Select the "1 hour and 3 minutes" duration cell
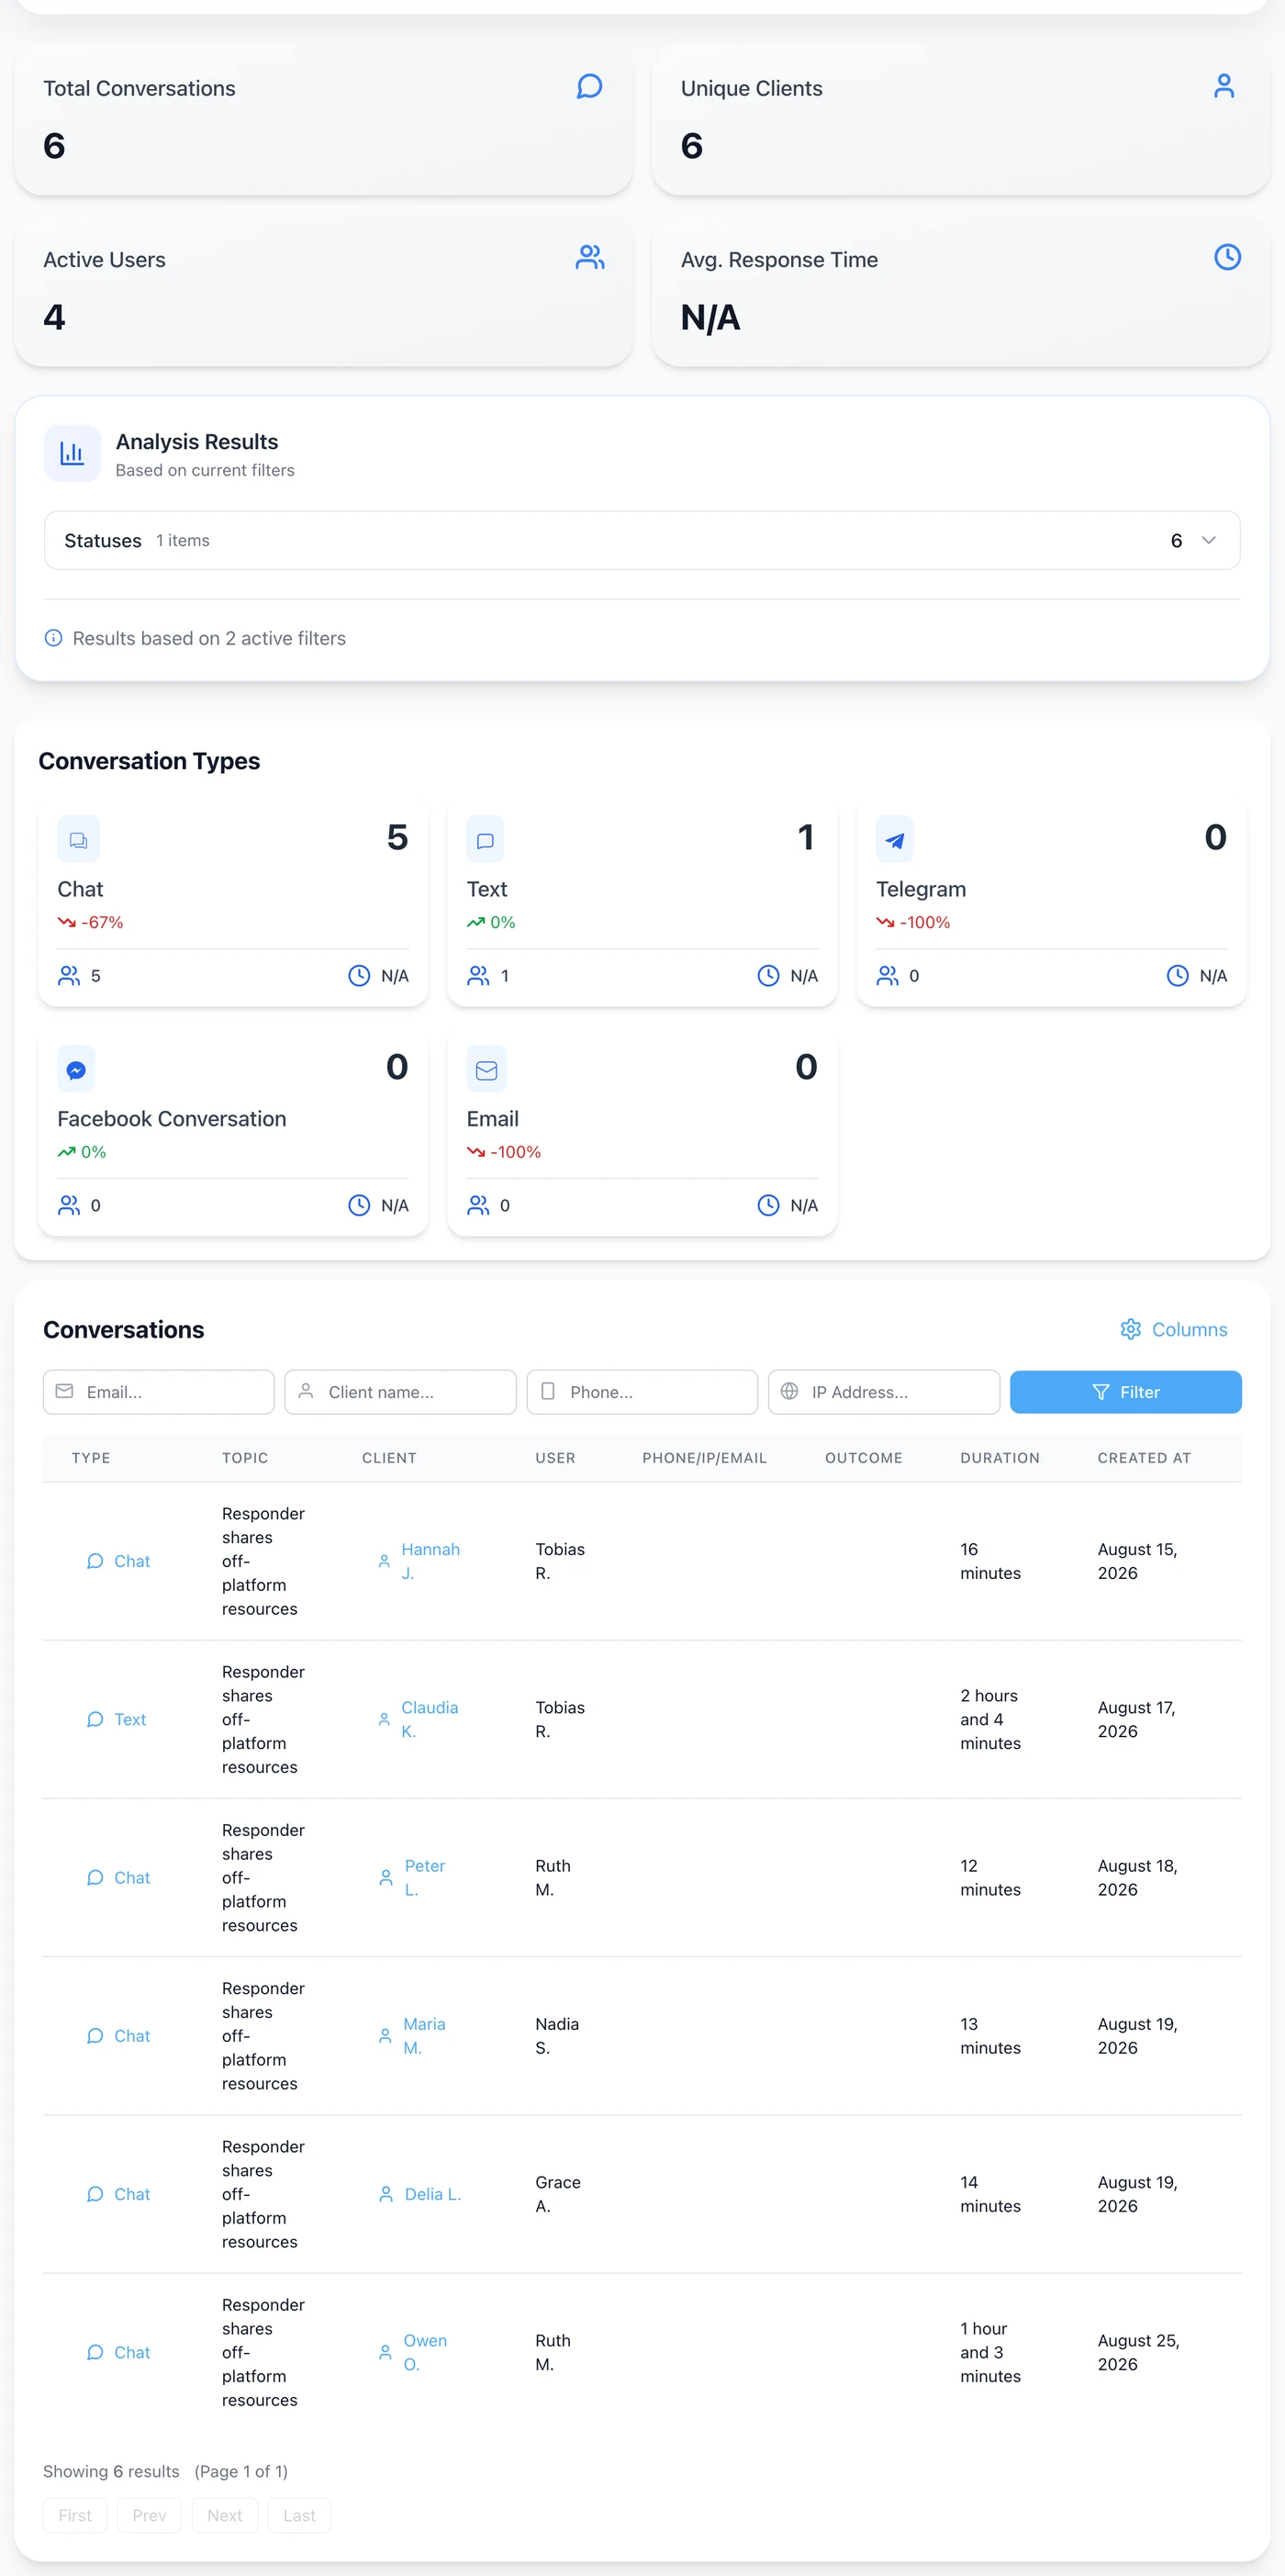 click(991, 2352)
